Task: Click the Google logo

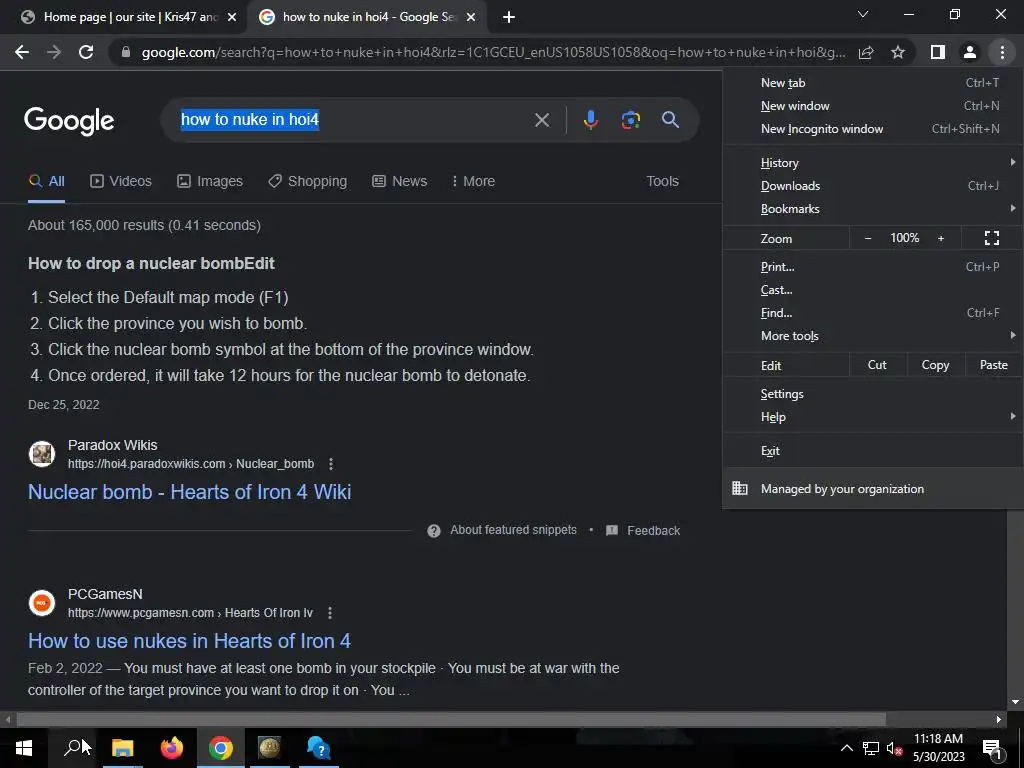Action: coord(69,121)
